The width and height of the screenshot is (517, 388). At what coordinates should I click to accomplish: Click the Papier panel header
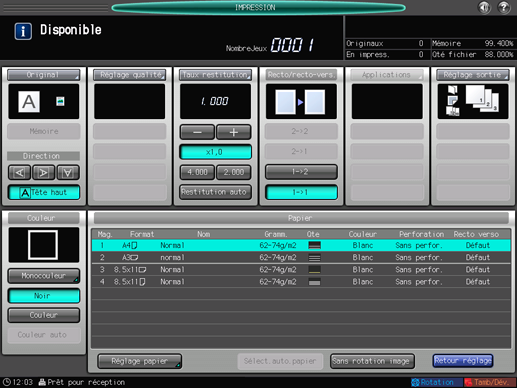(x=301, y=218)
